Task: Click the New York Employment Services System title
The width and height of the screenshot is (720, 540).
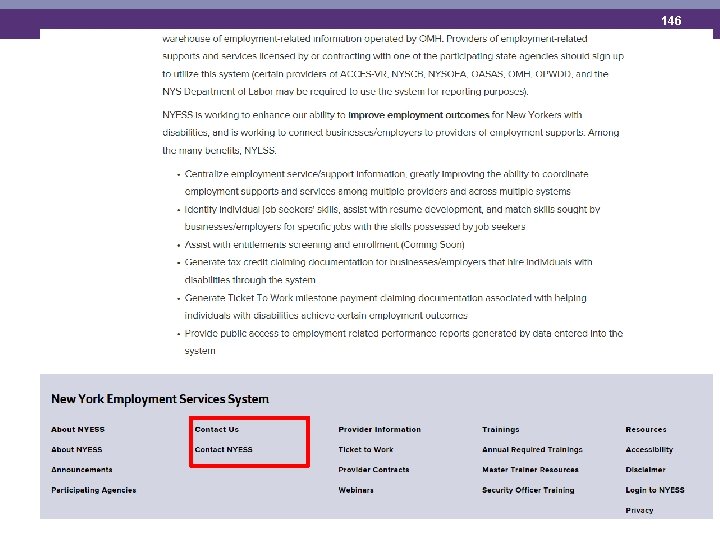Action: point(160,399)
